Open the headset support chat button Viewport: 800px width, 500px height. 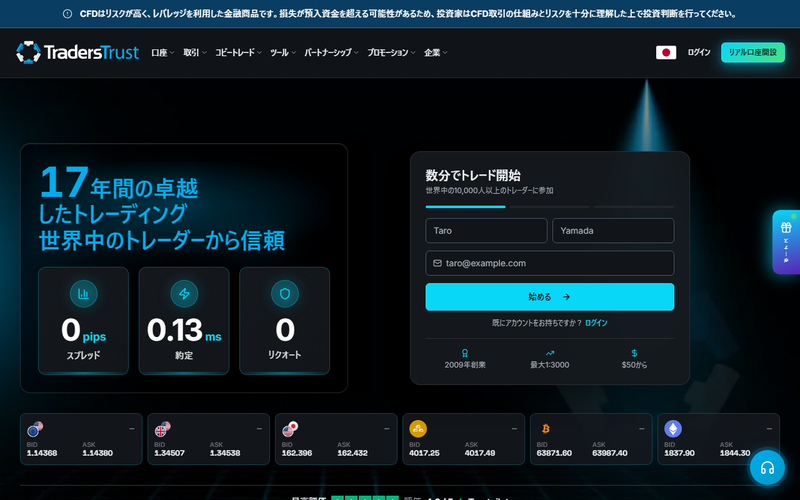coord(767,467)
